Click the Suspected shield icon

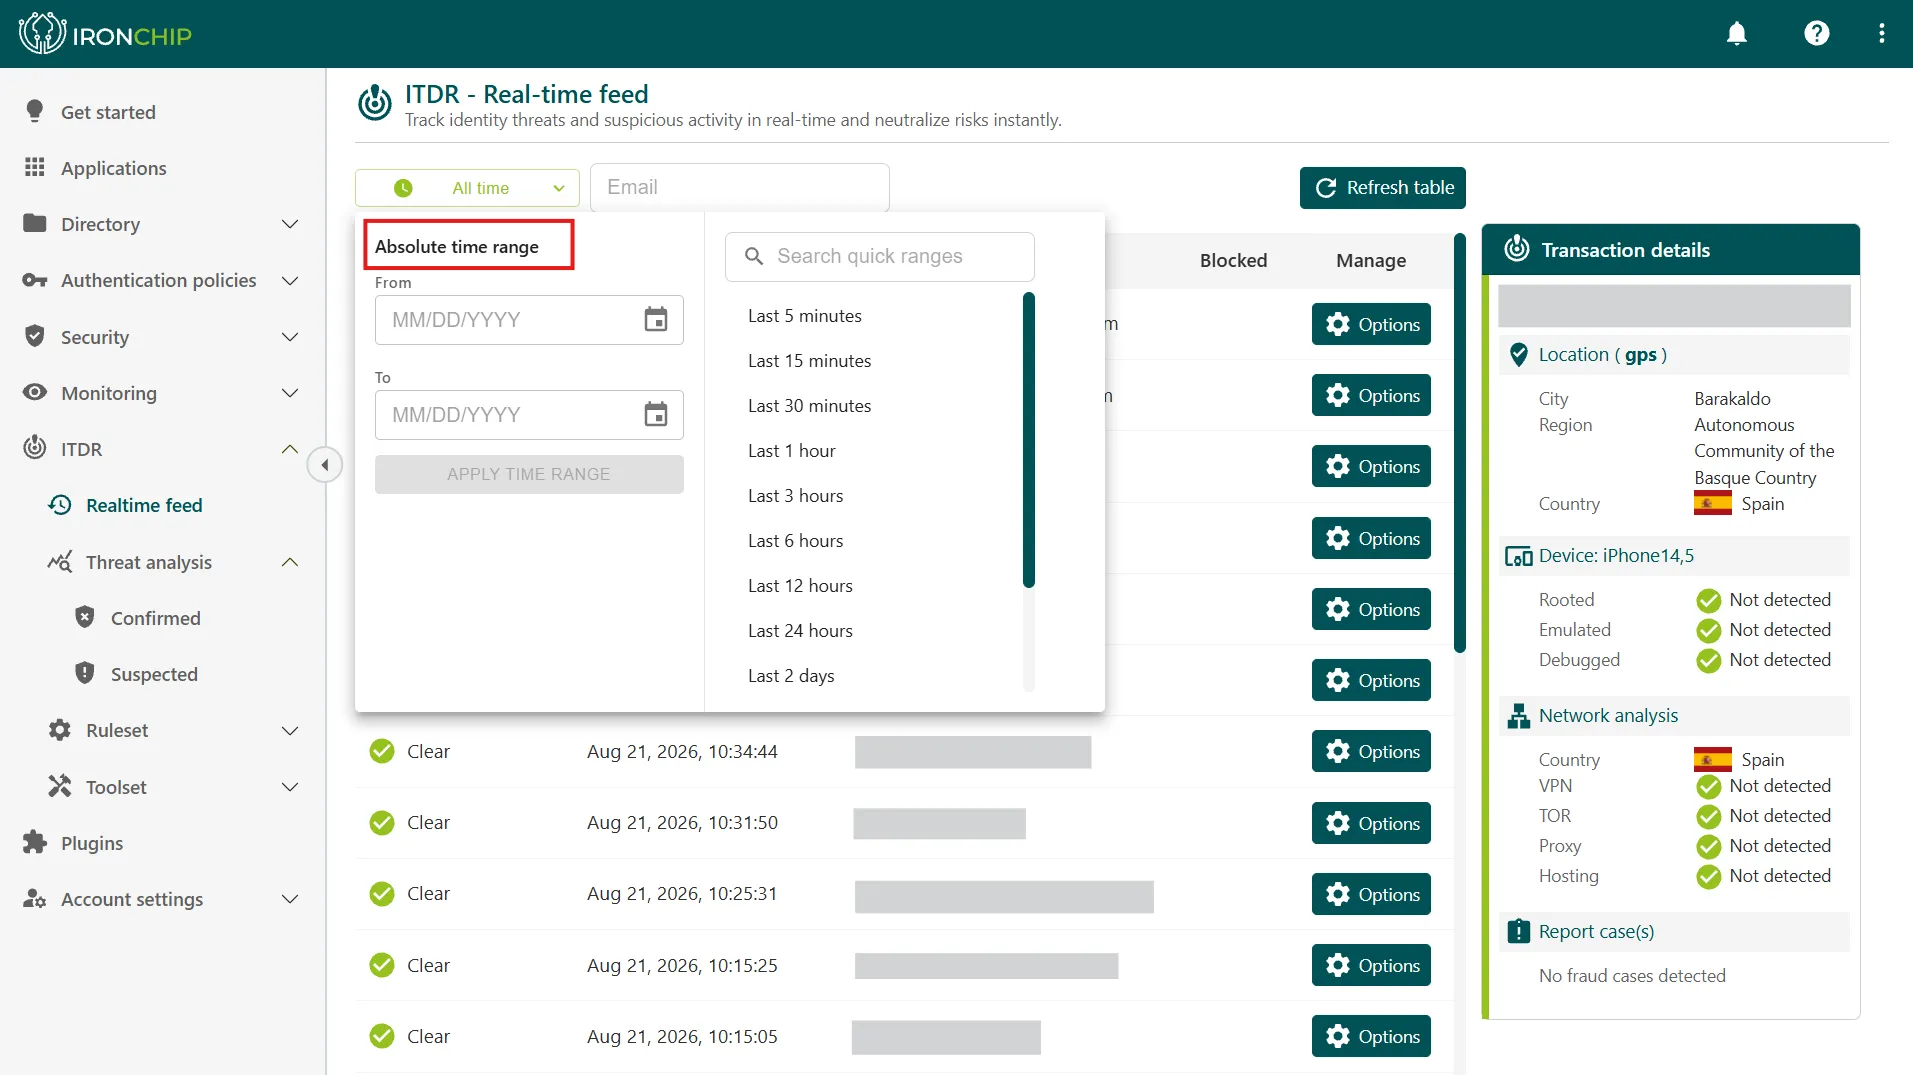point(85,673)
